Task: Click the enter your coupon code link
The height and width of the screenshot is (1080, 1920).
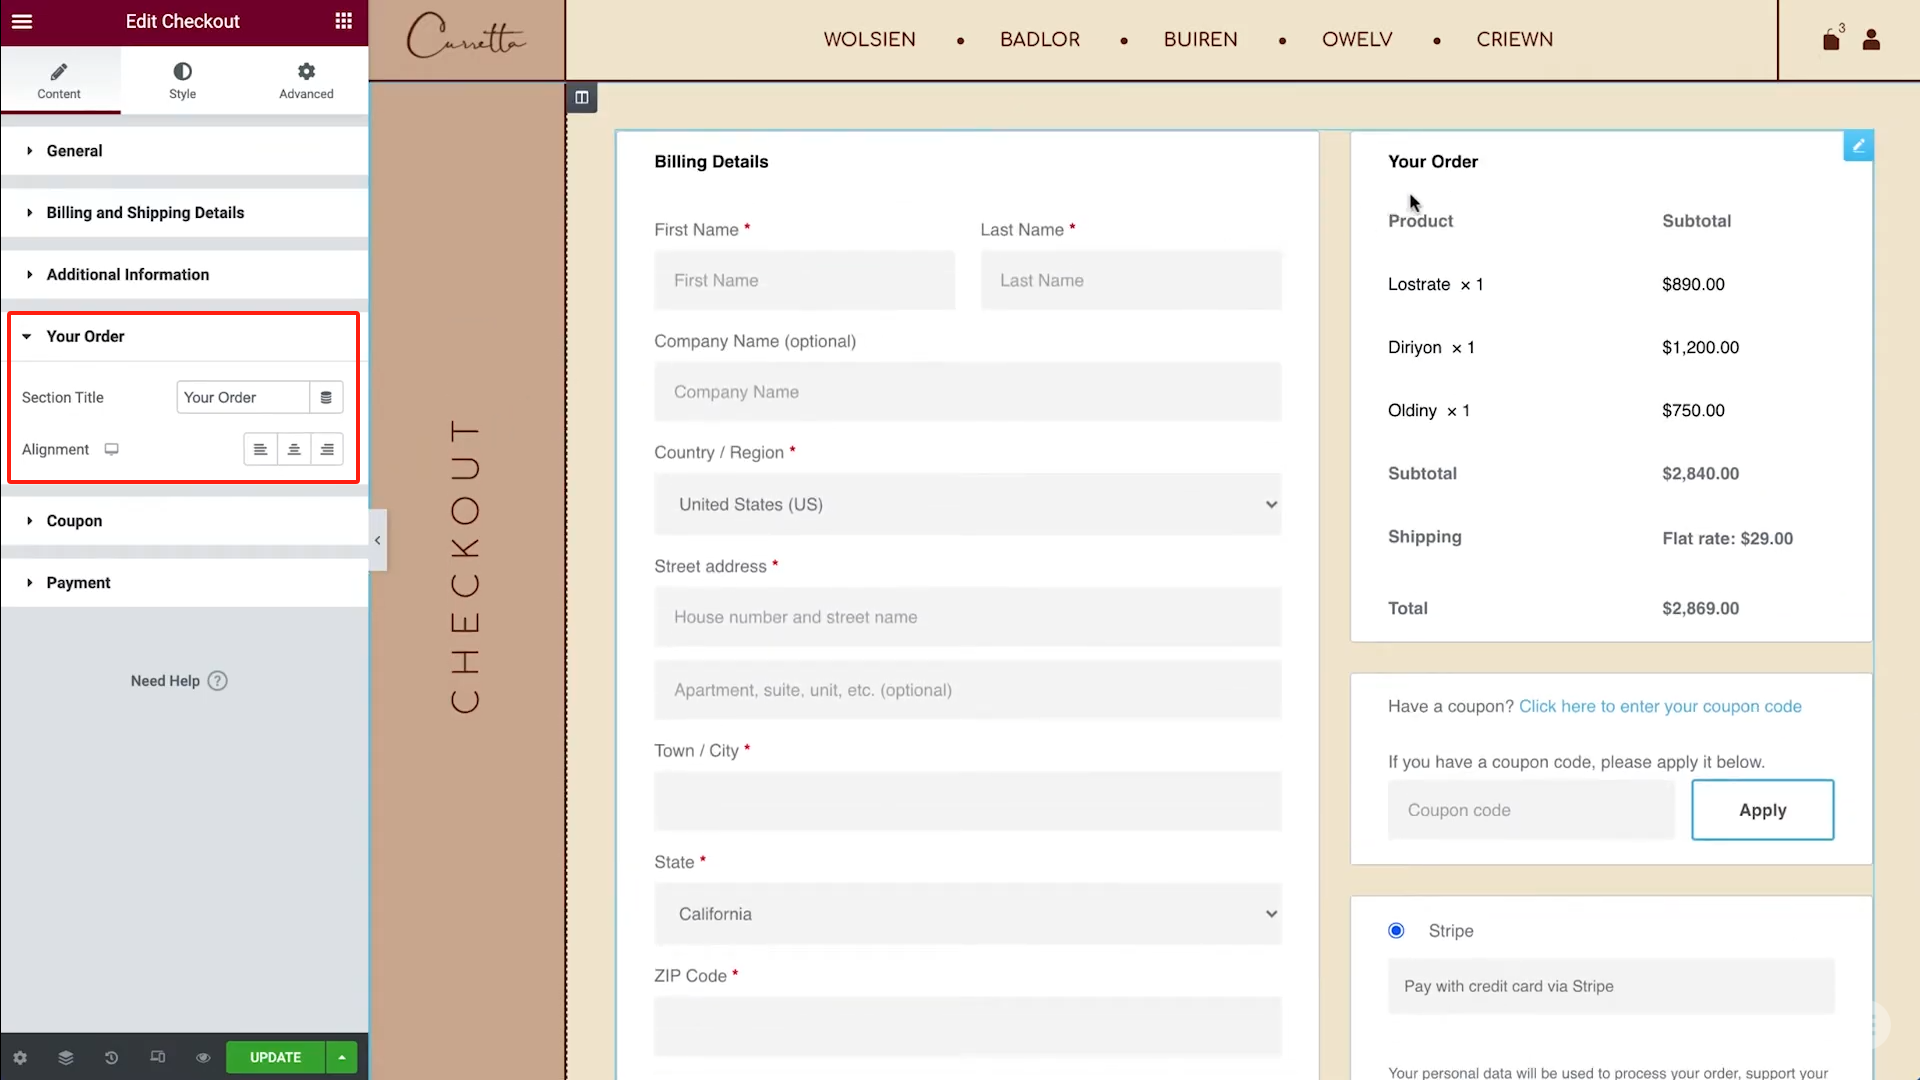Action: click(x=1660, y=706)
